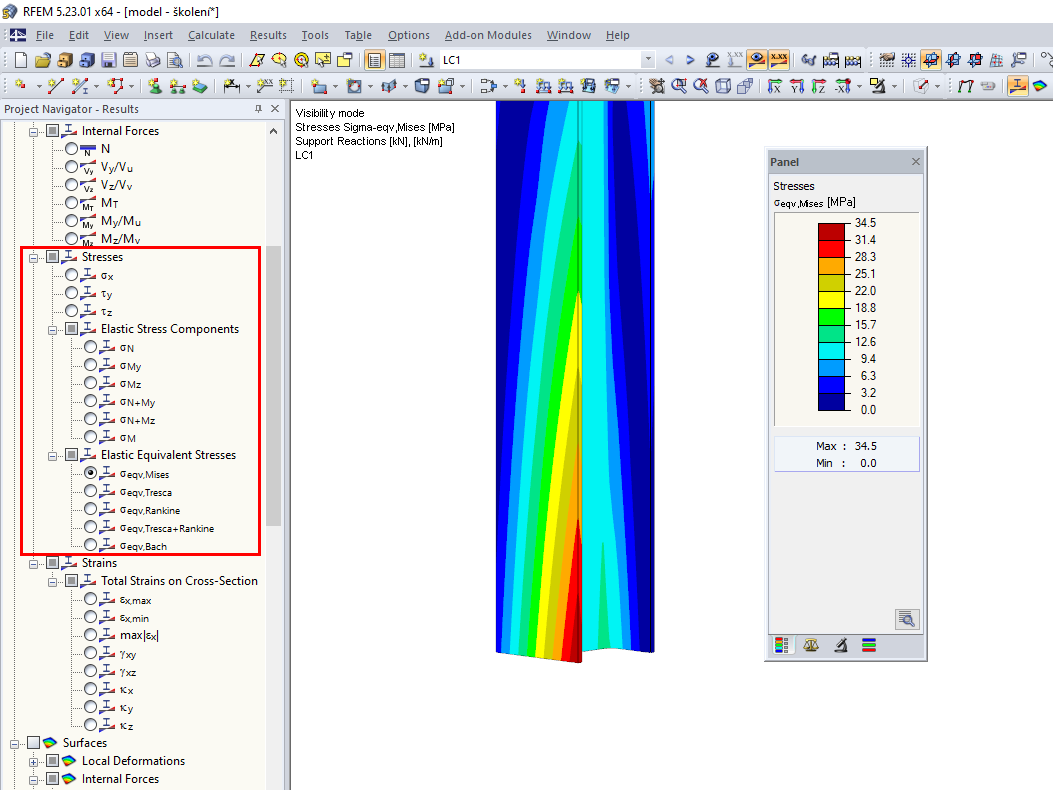
Task: Select the σx stress radio button
Action: click(x=72, y=275)
